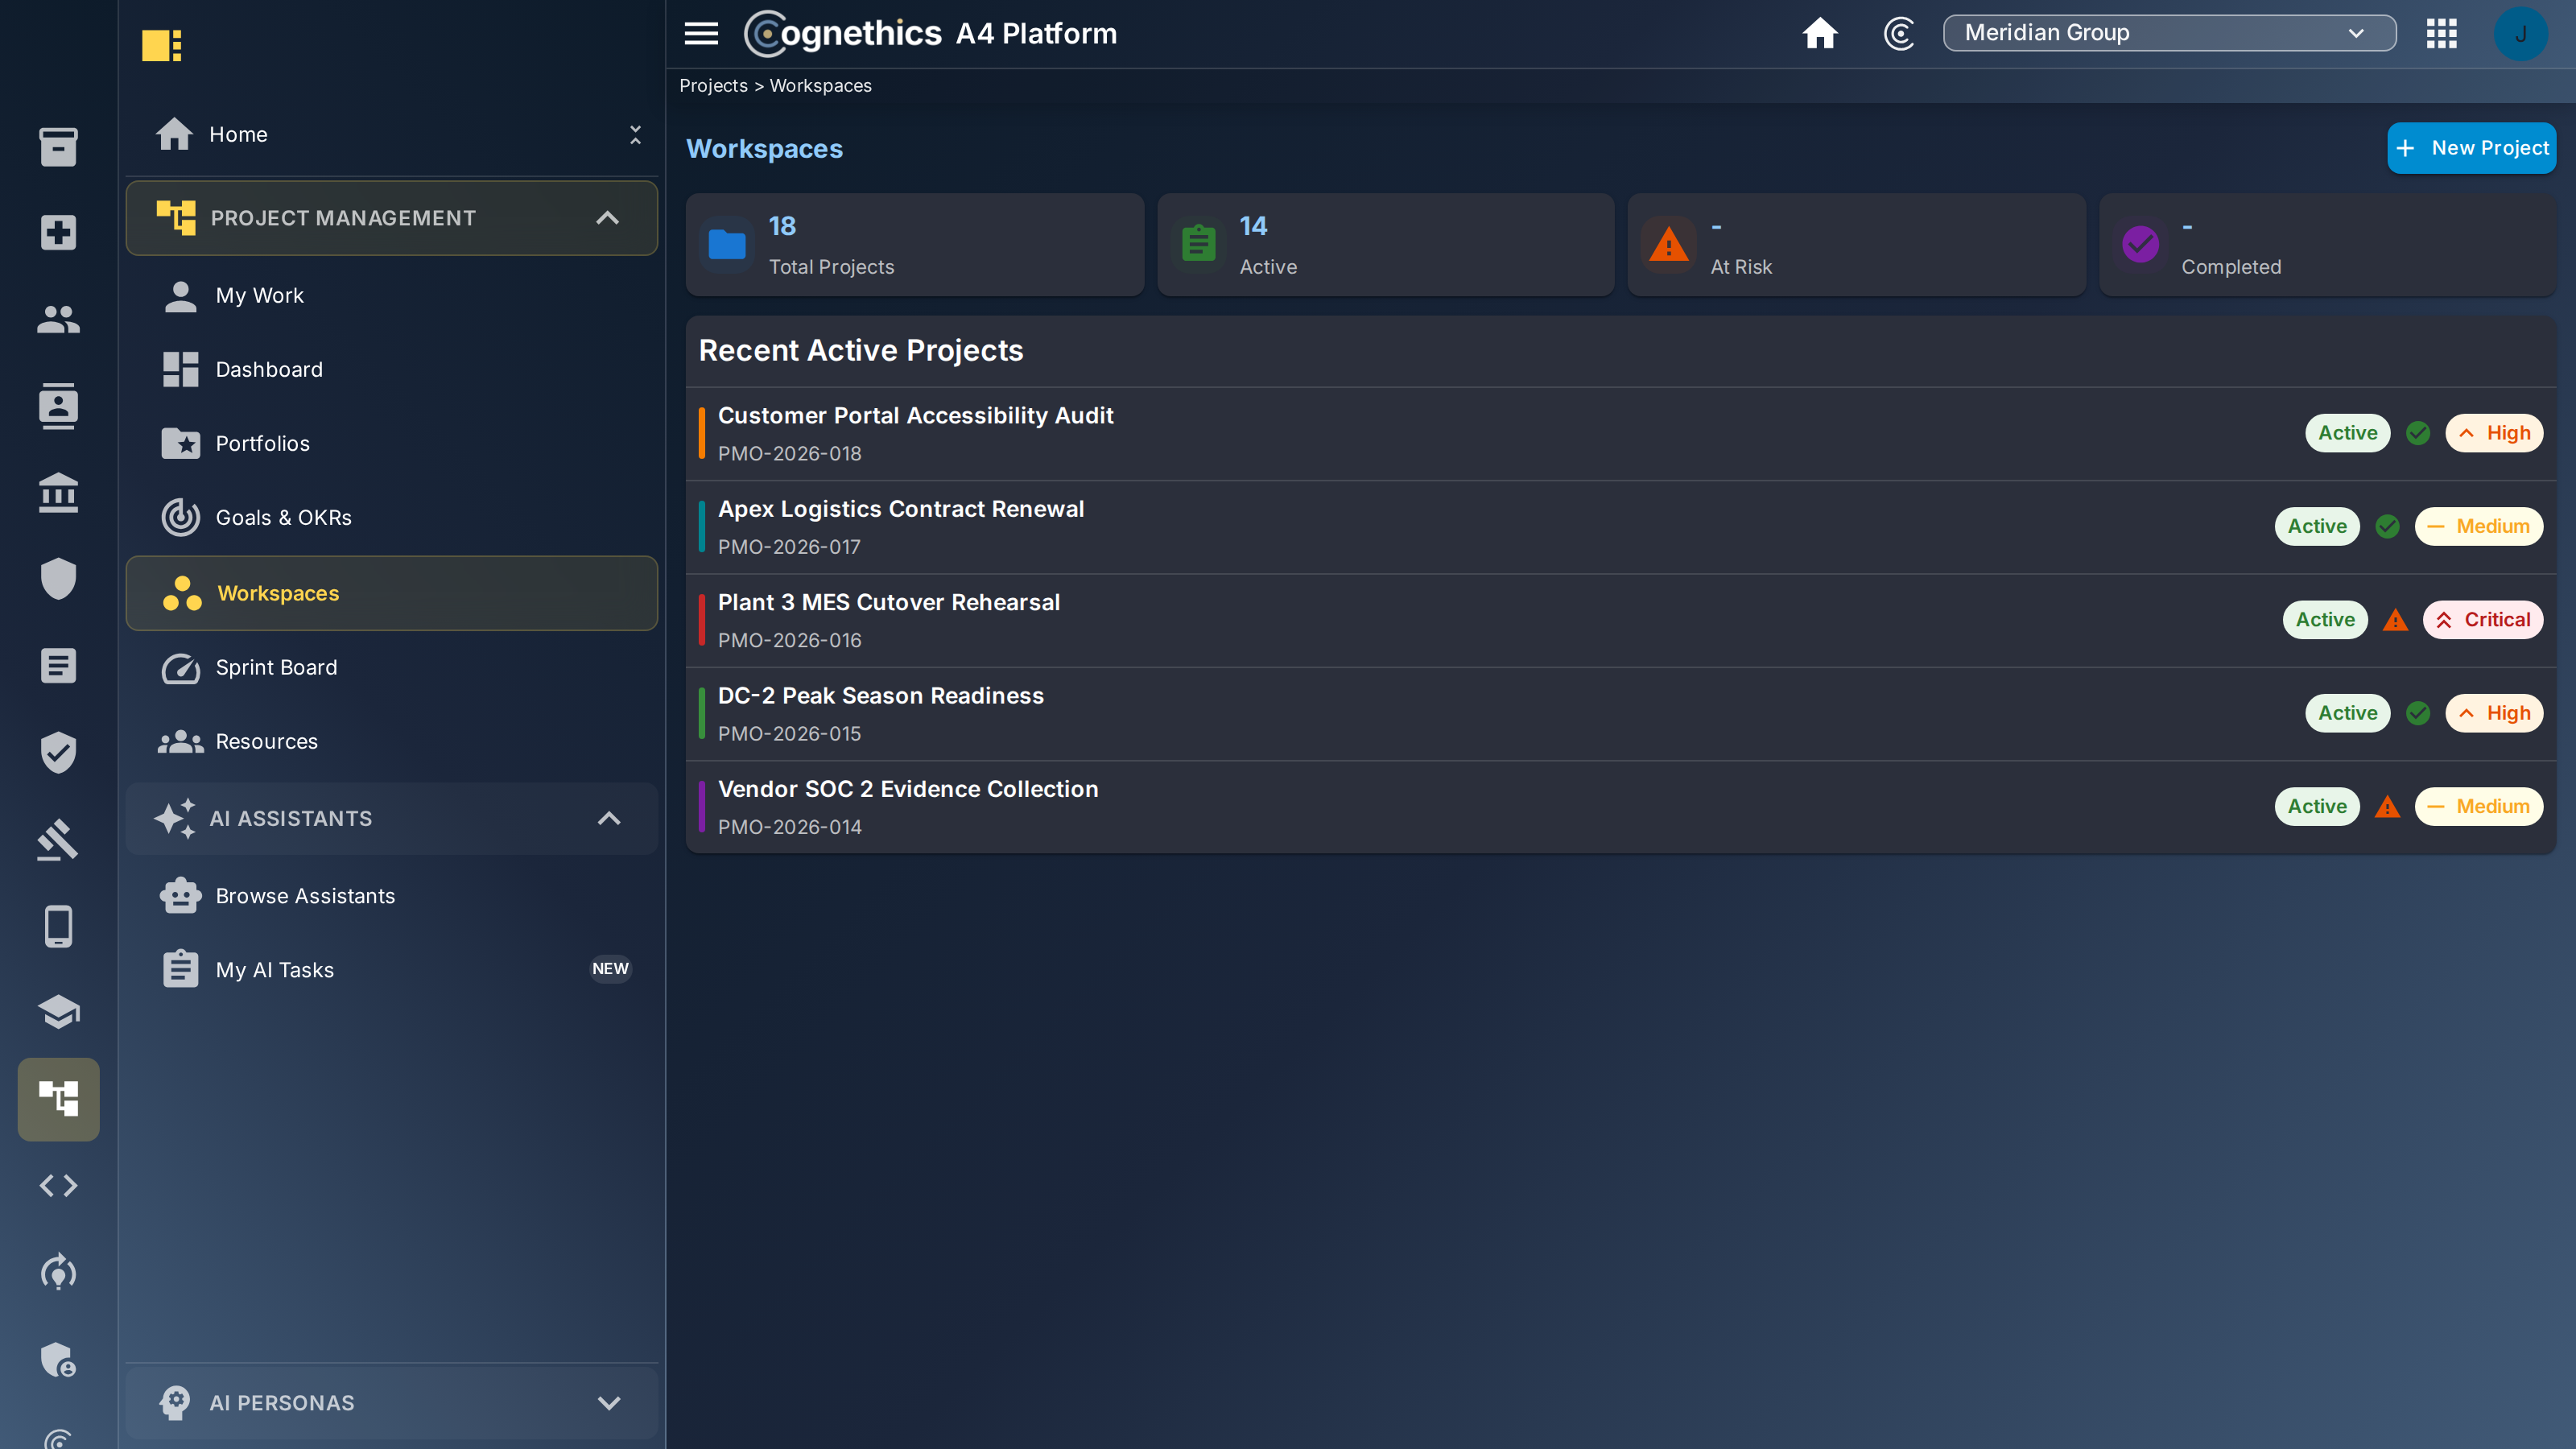Image resolution: width=2576 pixels, height=1449 pixels.
Task: Click the Projects breadcrumb link
Action: [713, 86]
